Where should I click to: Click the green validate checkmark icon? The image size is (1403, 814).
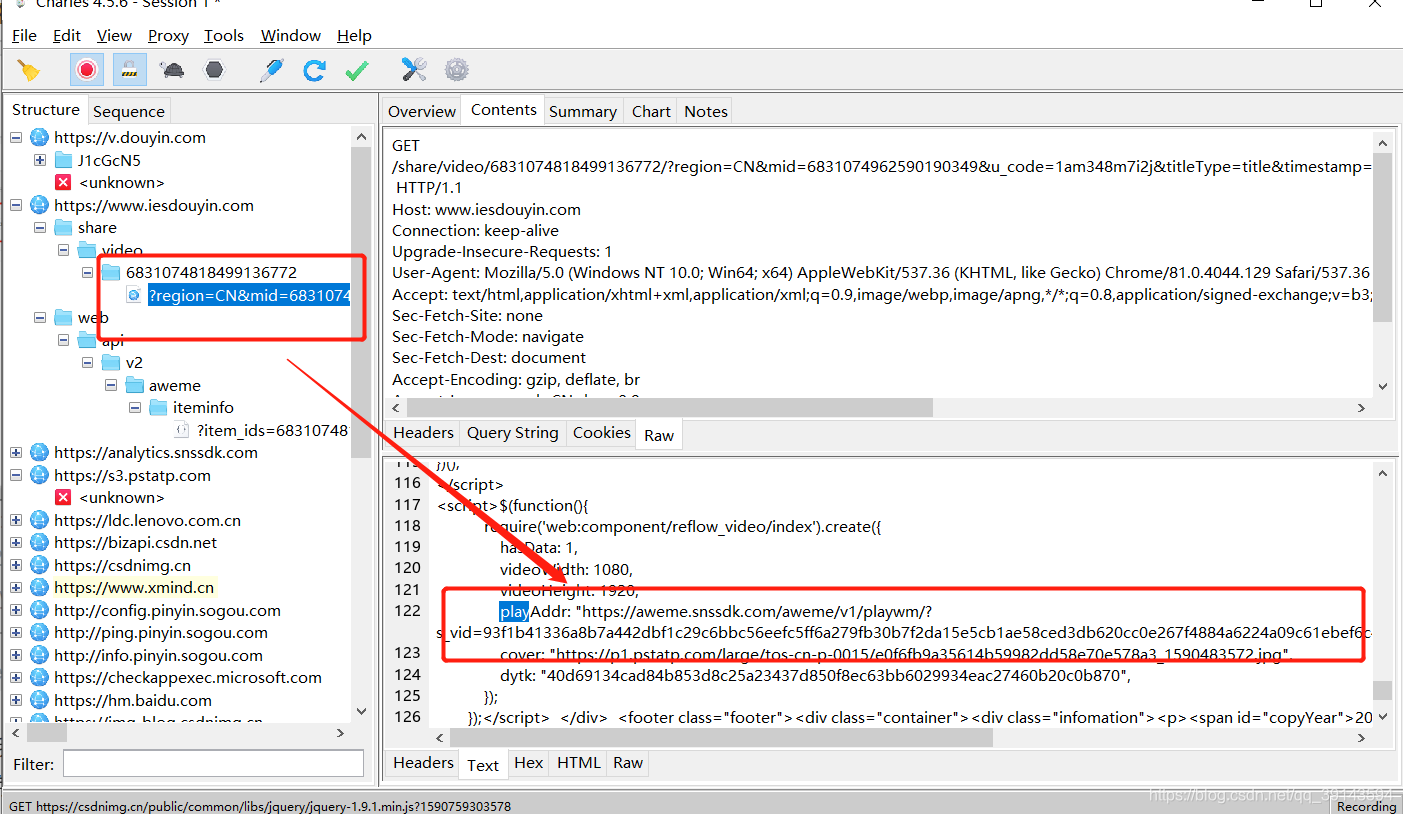(356, 70)
